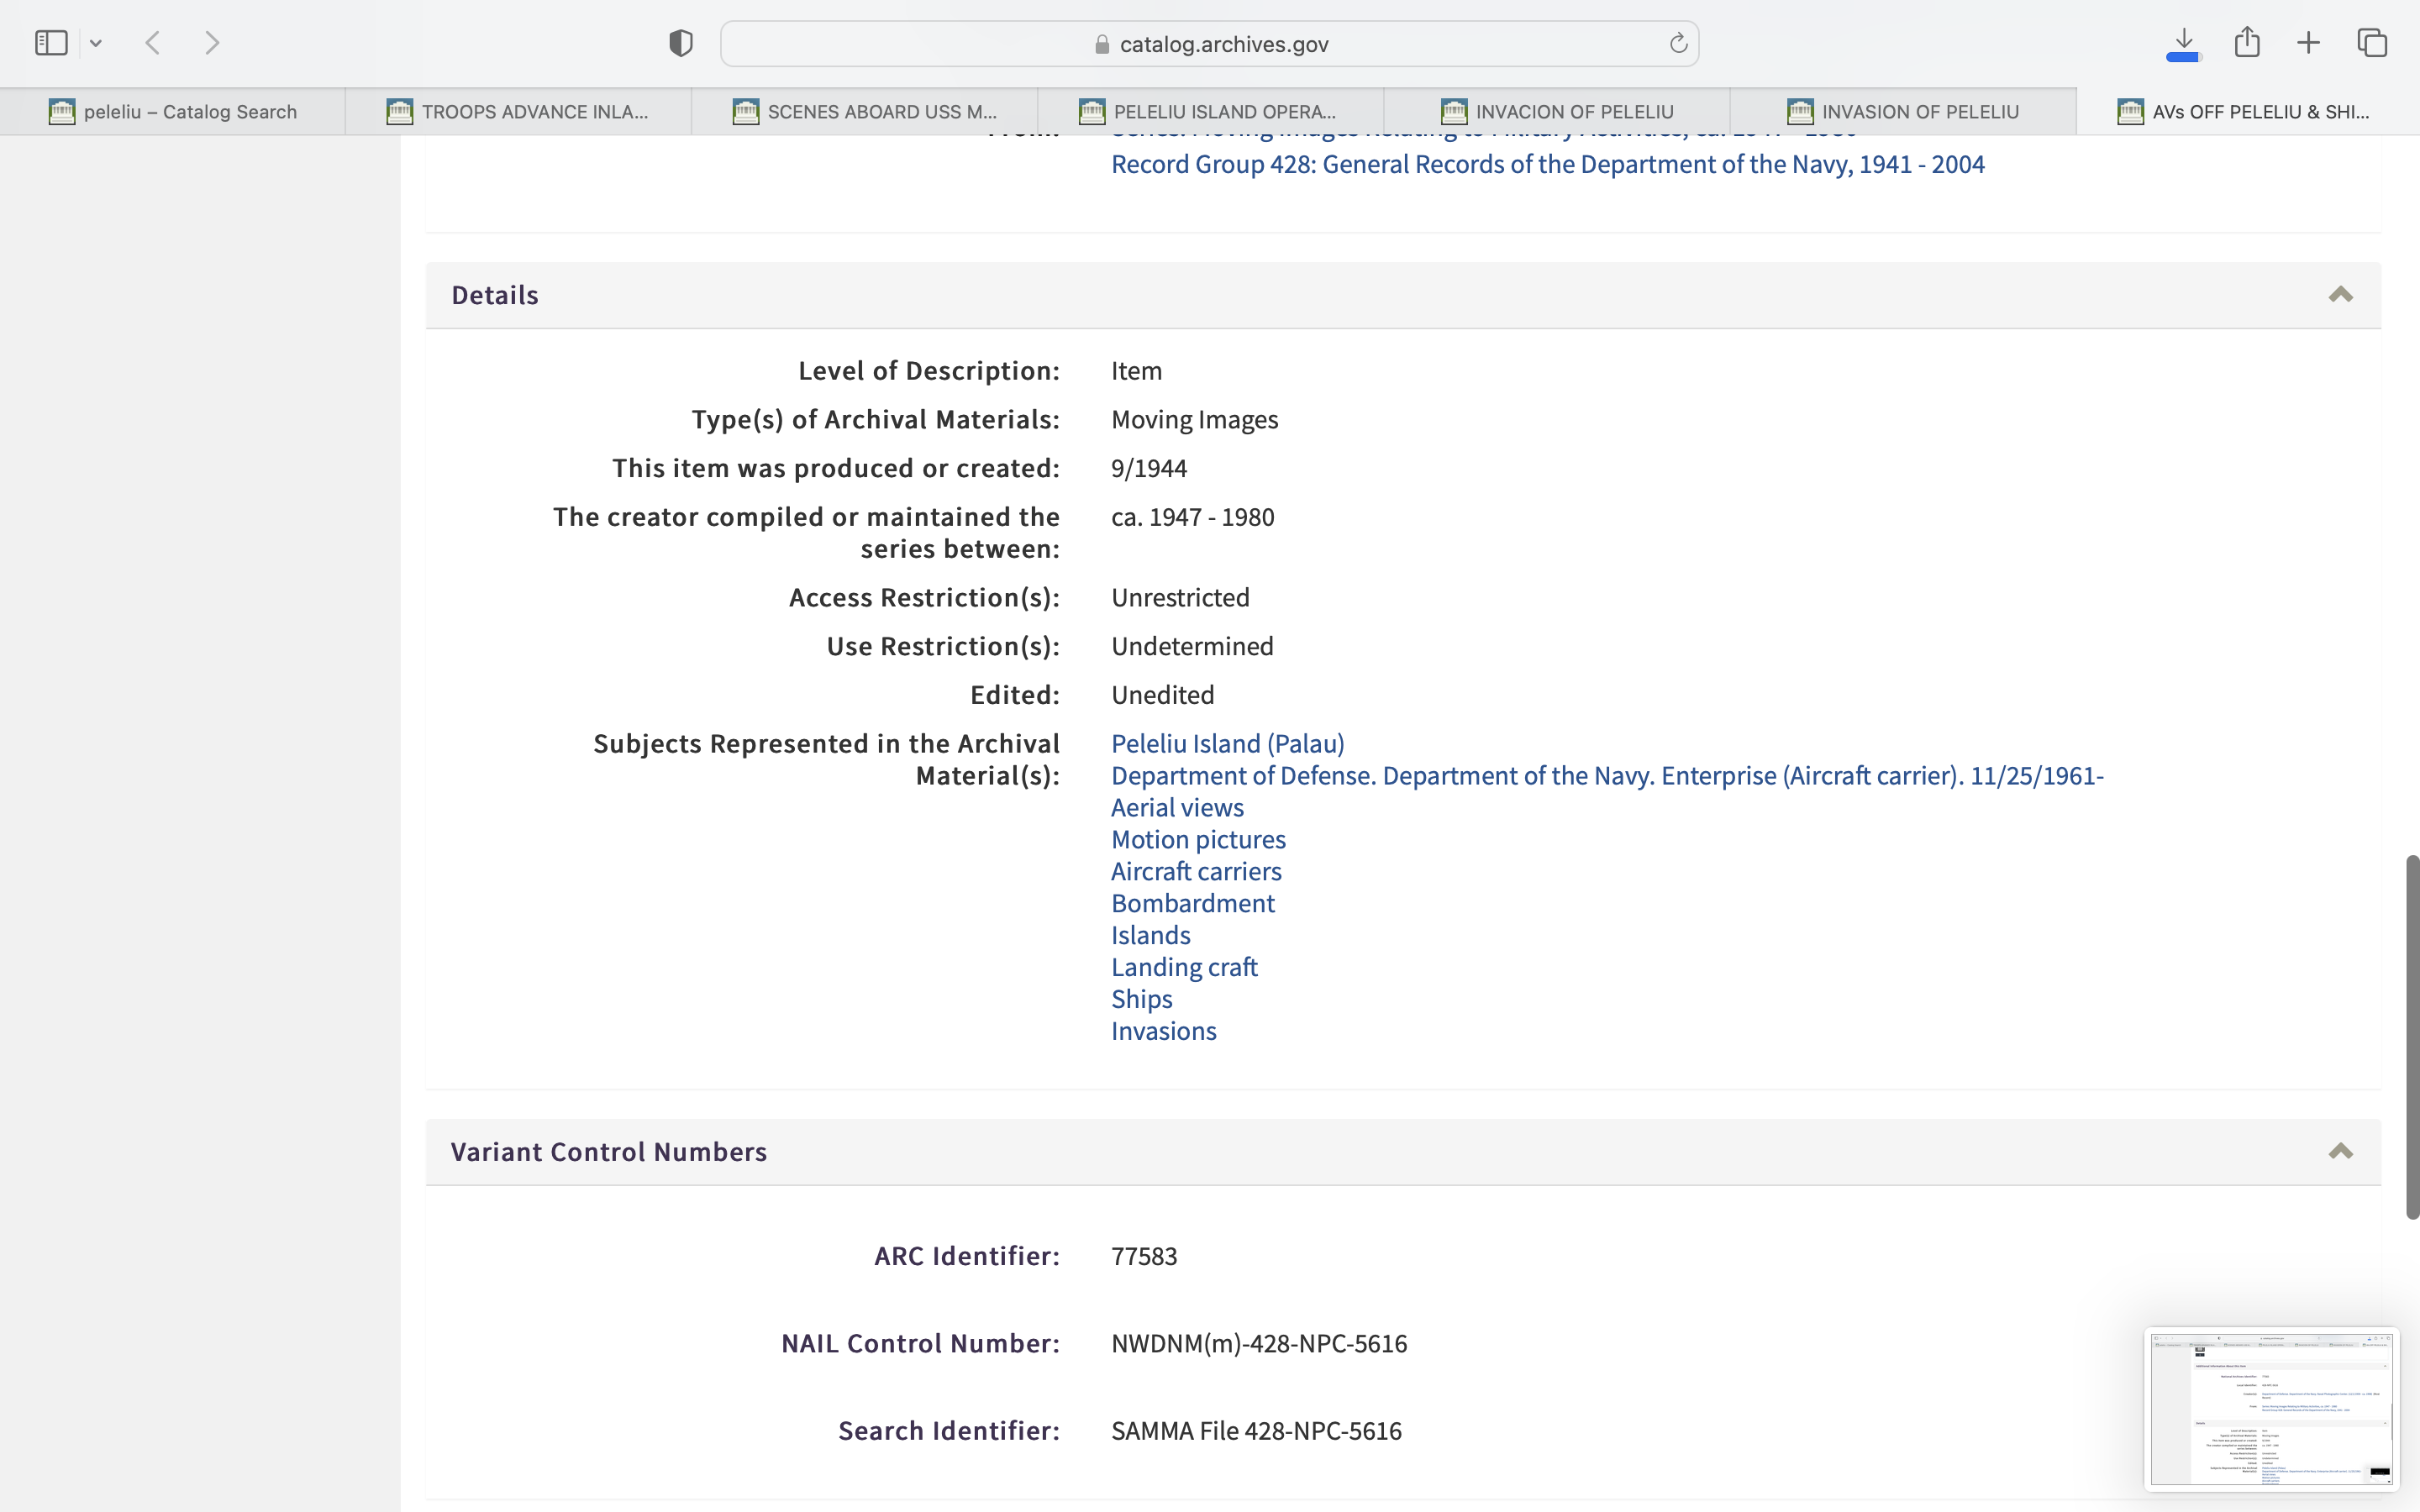Screen dimensions: 2420x1512
Task: Collapse the Details section
Action: click(2340, 295)
